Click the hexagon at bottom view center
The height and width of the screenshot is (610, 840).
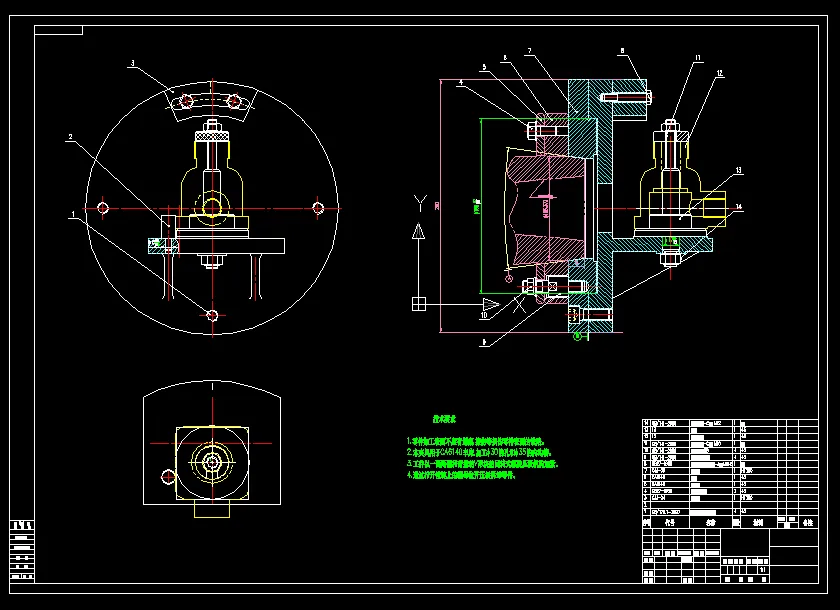click(212, 461)
